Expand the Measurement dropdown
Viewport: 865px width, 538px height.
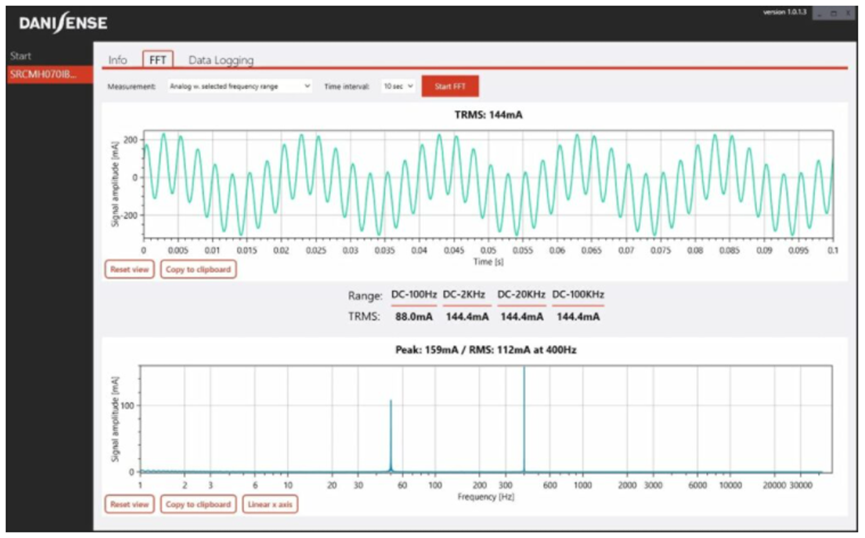[239, 87]
